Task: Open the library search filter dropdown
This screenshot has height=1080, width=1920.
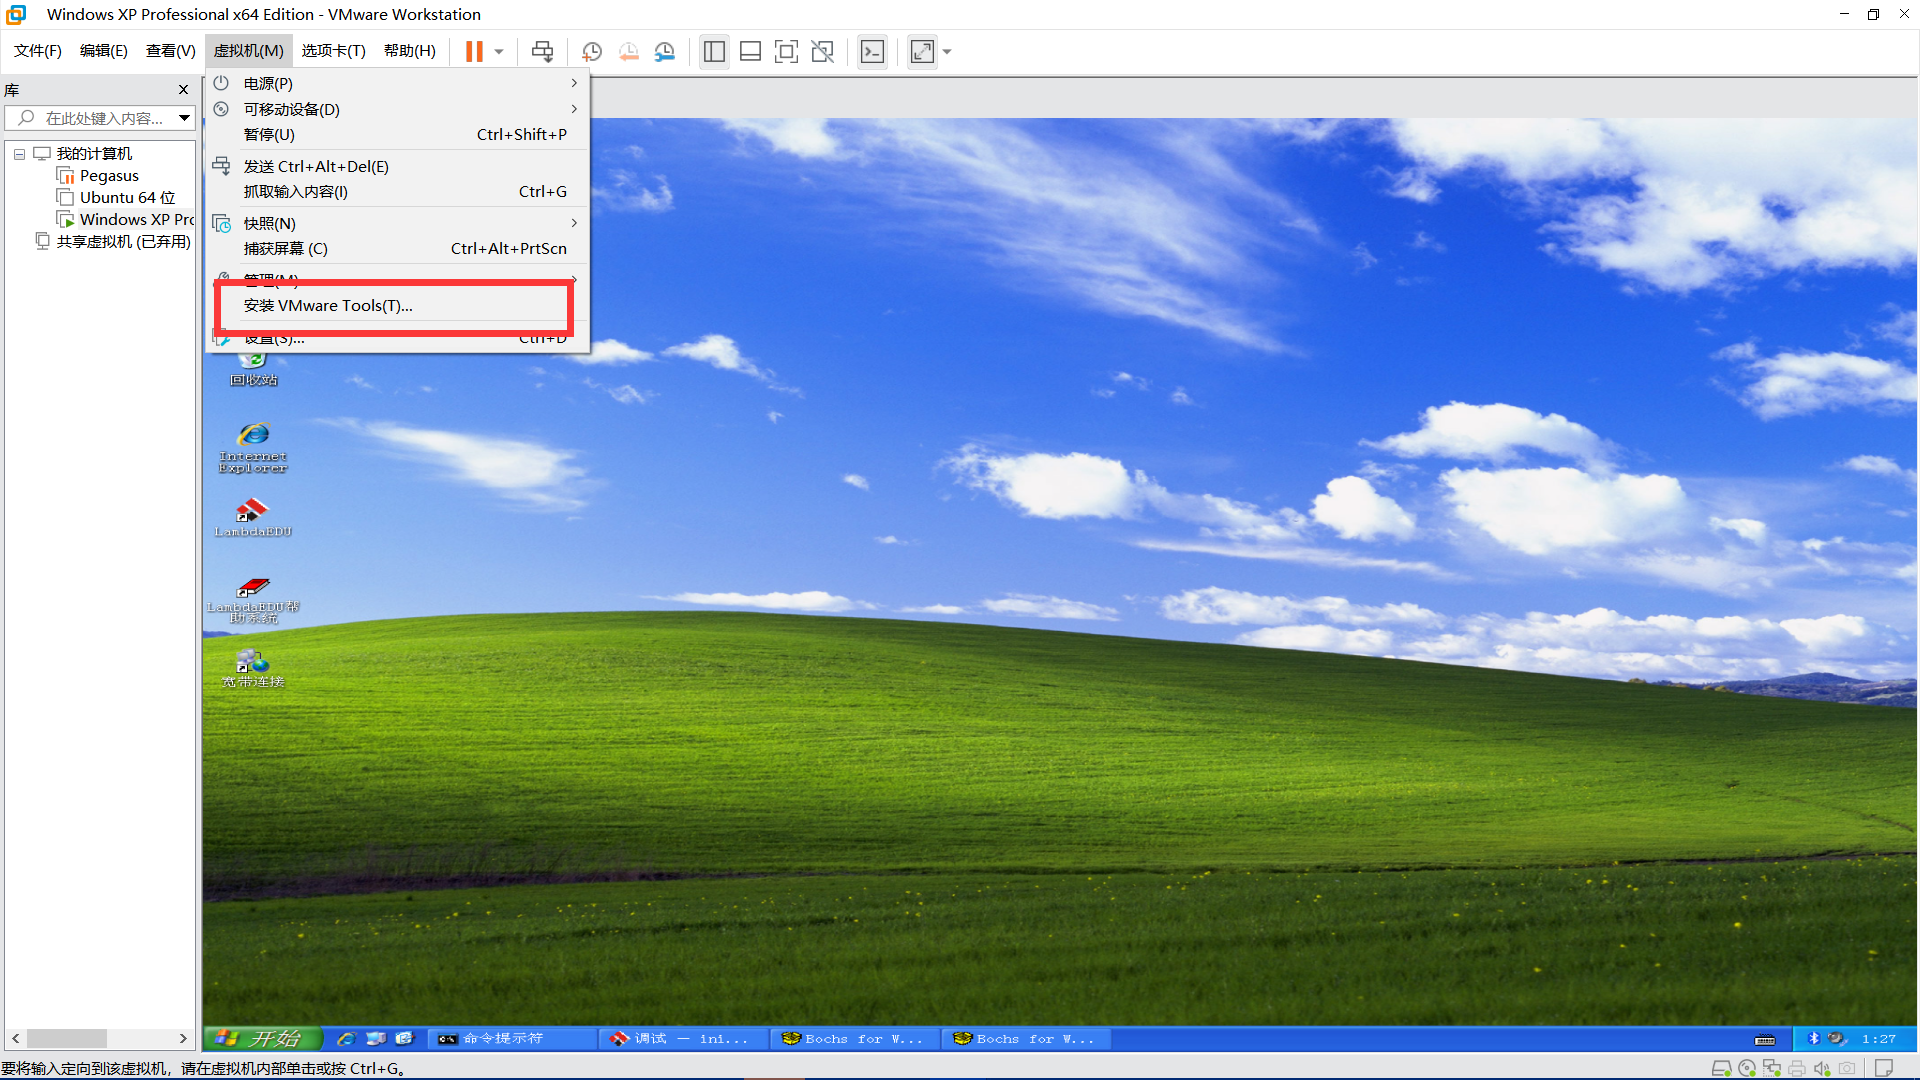Action: pos(184,118)
